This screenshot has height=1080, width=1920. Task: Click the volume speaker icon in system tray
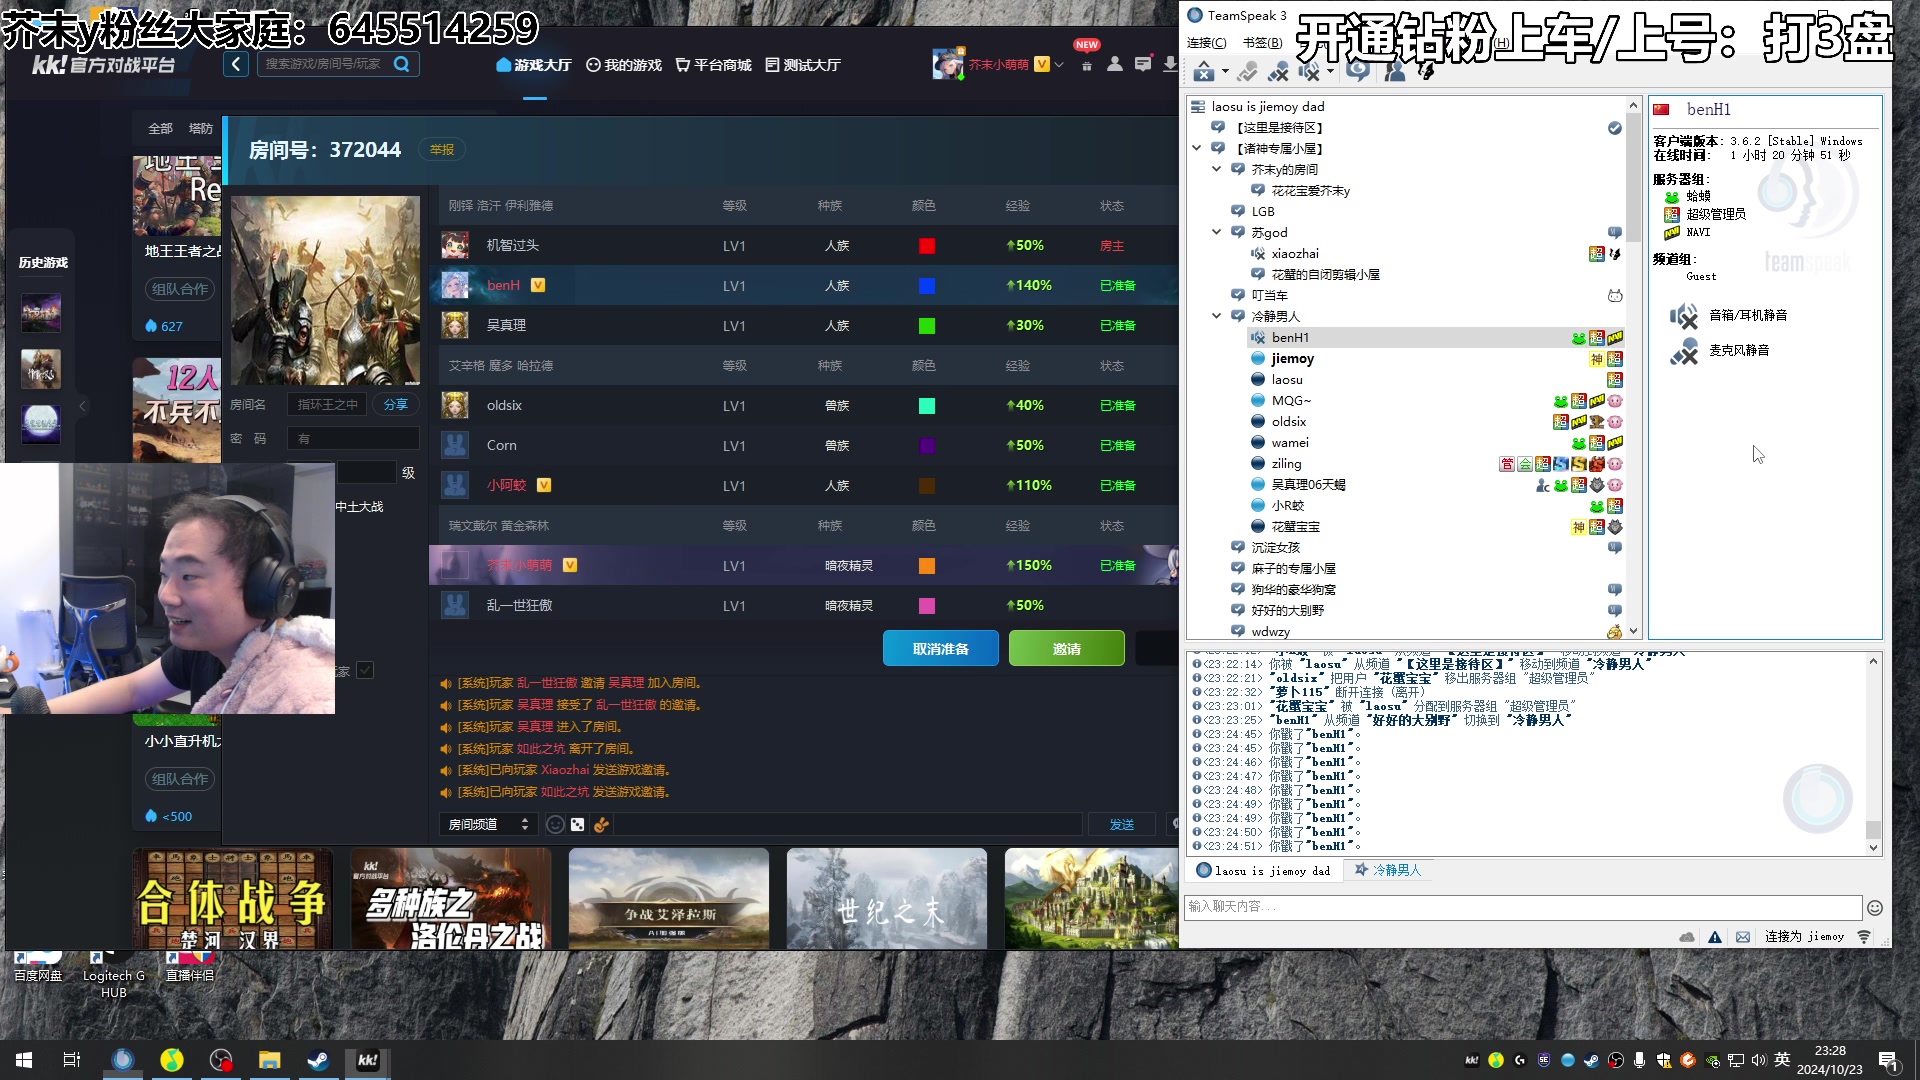click(1759, 1060)
